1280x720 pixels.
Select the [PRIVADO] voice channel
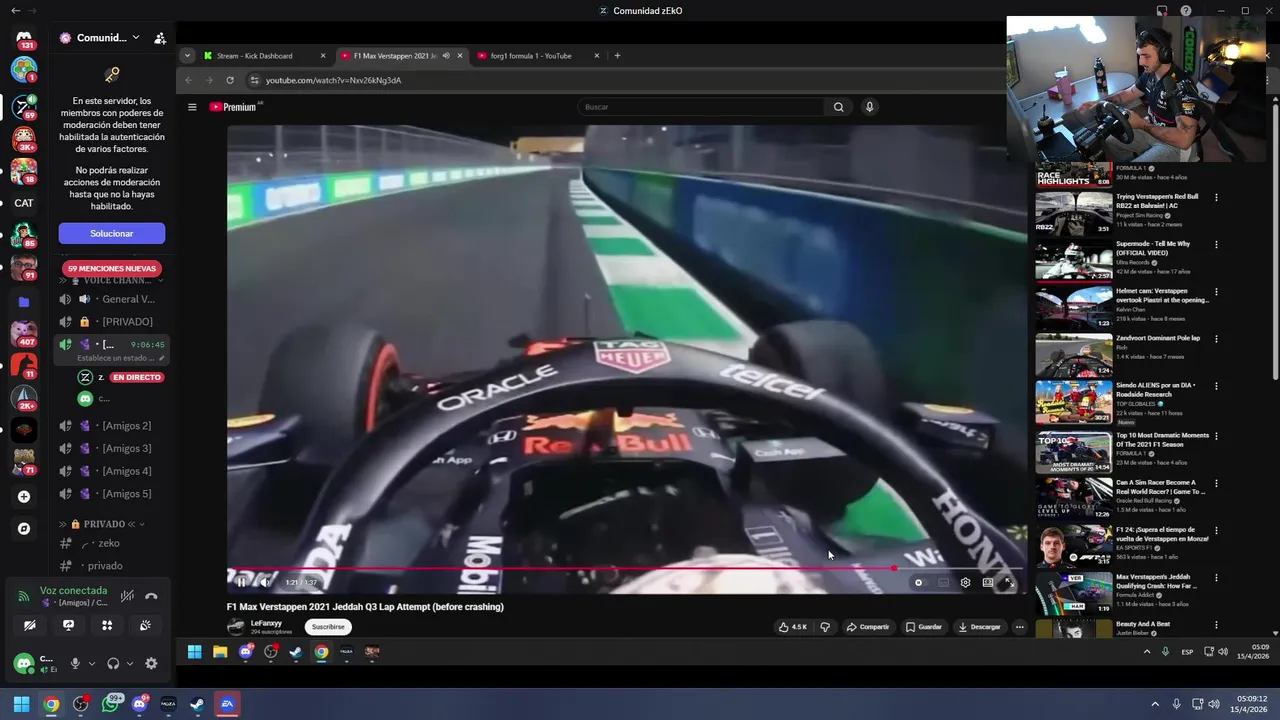pyautogui.click(x=112, y=321)
